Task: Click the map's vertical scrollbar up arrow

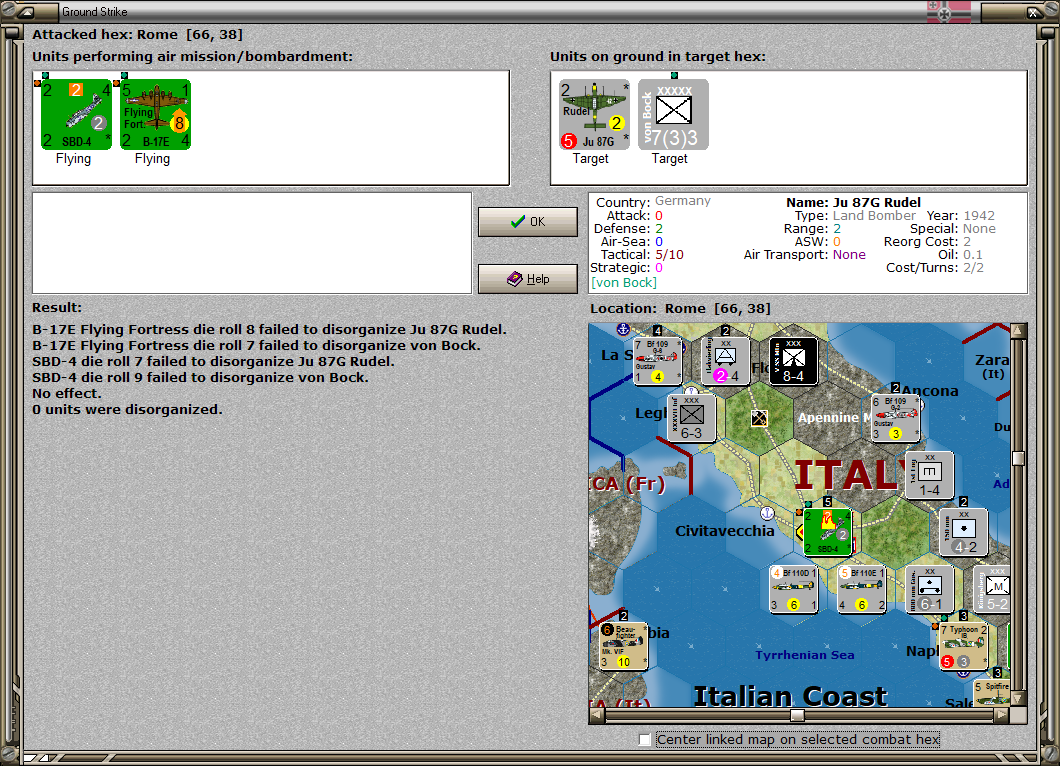Action: point(1018,331)
